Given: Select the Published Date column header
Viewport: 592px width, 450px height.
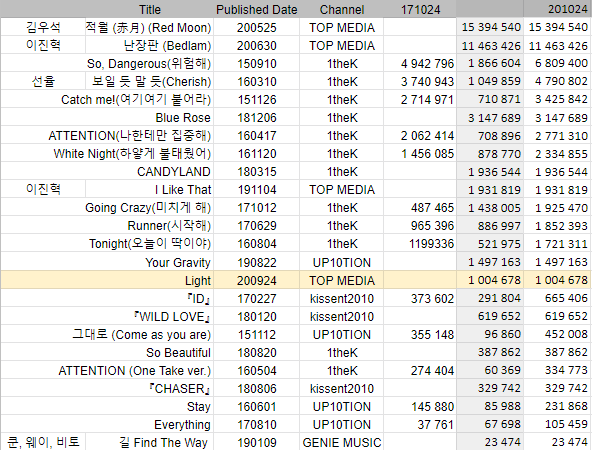Looking at the screenshot, I should tap(256, 9).
